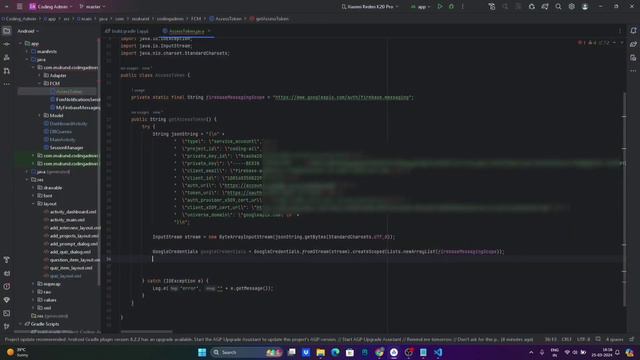Click the 4 spaces indent status widget
Image resolution: width=640 pixels, height=360 pixels.
[x=614, y=339]
